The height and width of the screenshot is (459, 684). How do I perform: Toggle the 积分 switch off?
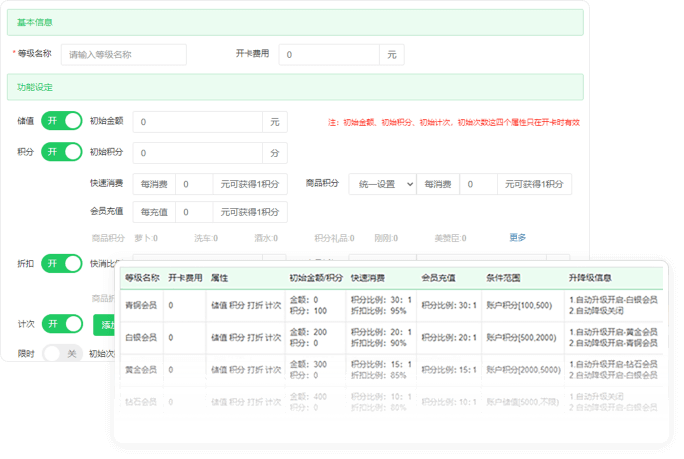[62, 152]
